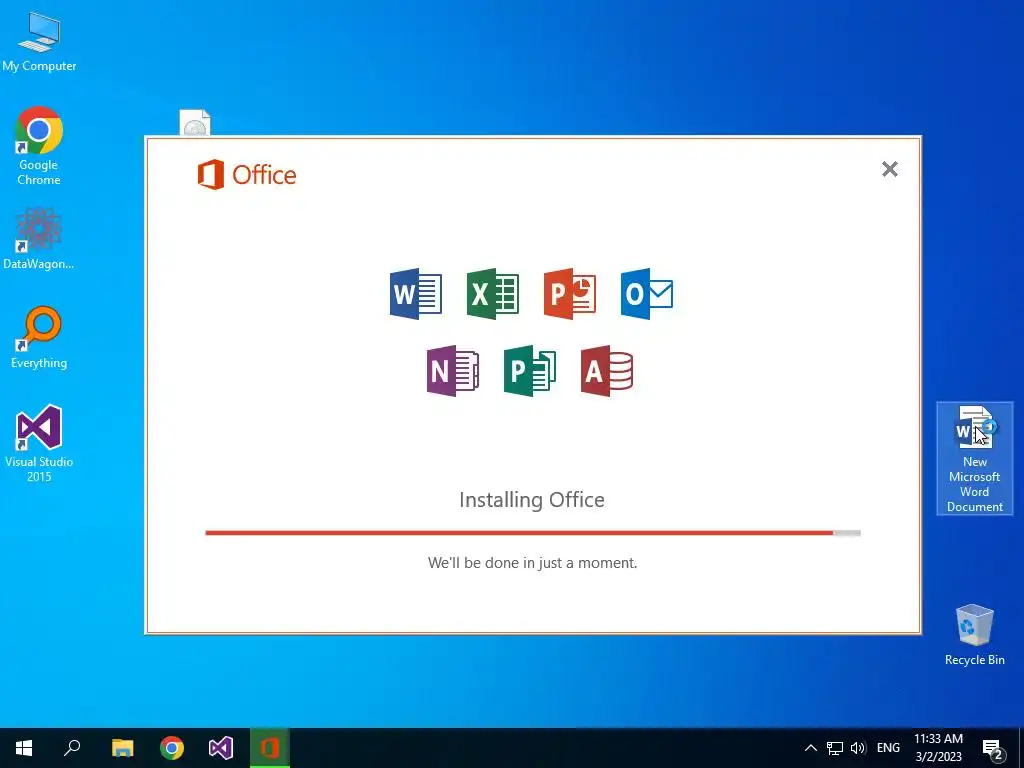The height and width of the screenshot is (768, 1024).
Task: Click the 'Installing Office' heading text
Action: 532,500
